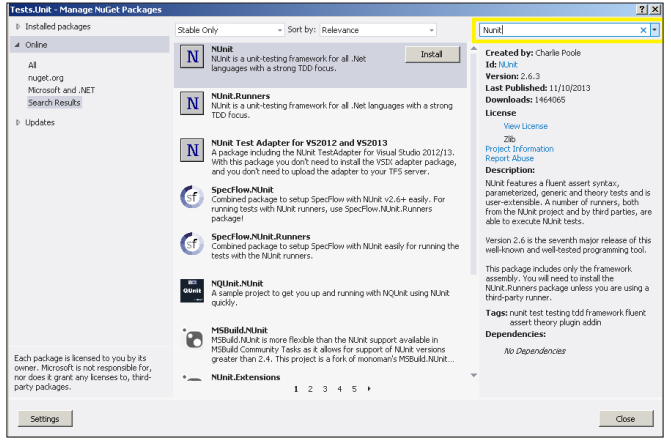Clear the search box with the X icon
The height and width of the screenshot is (443, 671).
[x=643, y=30]
